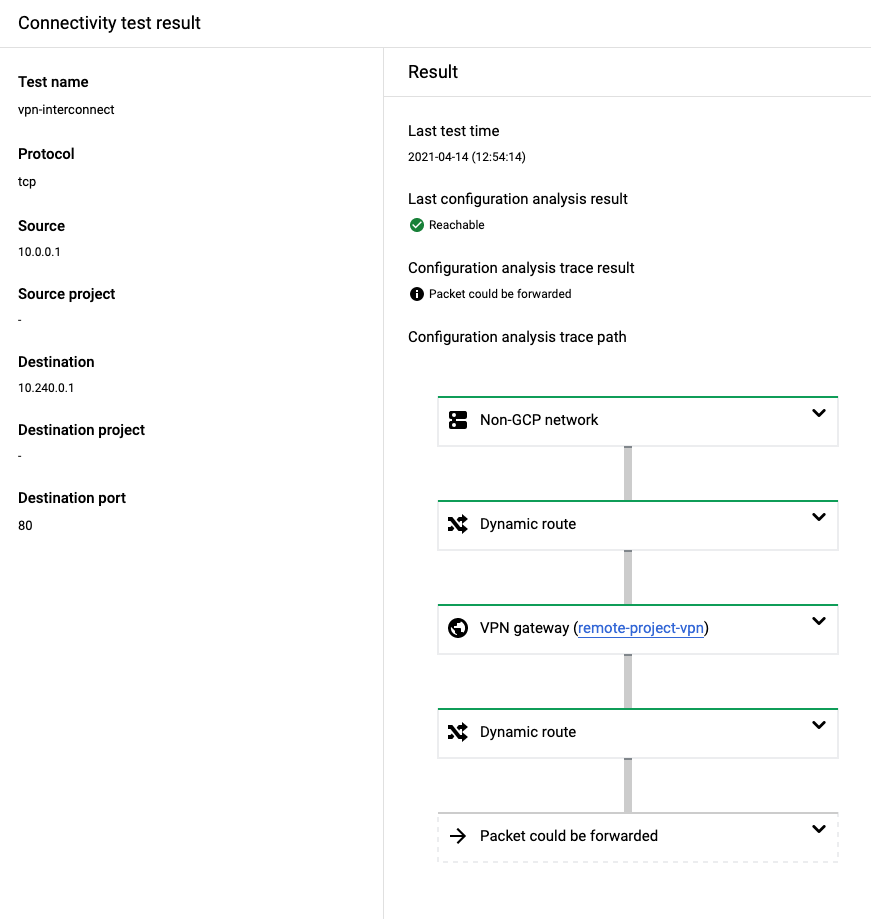Click the info icon beside Packet could be forwarded

point(416,293)
